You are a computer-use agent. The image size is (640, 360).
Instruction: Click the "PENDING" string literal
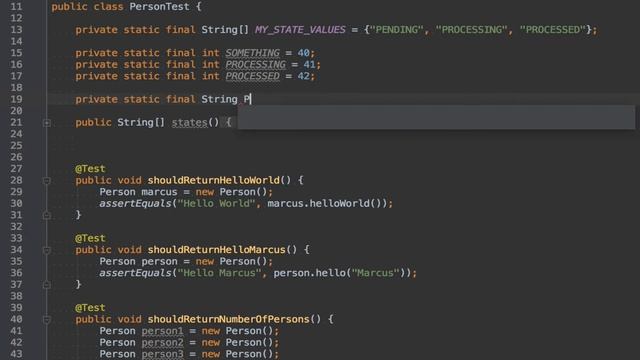(x=396, y=30)
